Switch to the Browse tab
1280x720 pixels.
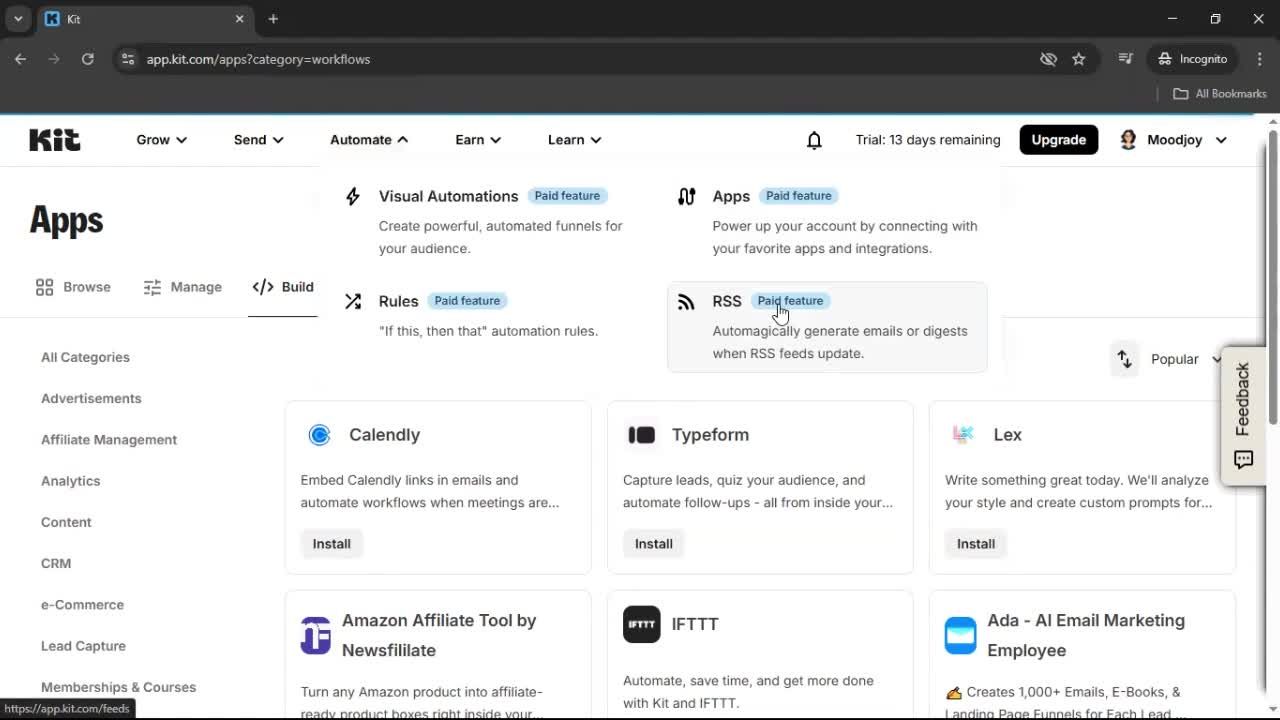72,287
